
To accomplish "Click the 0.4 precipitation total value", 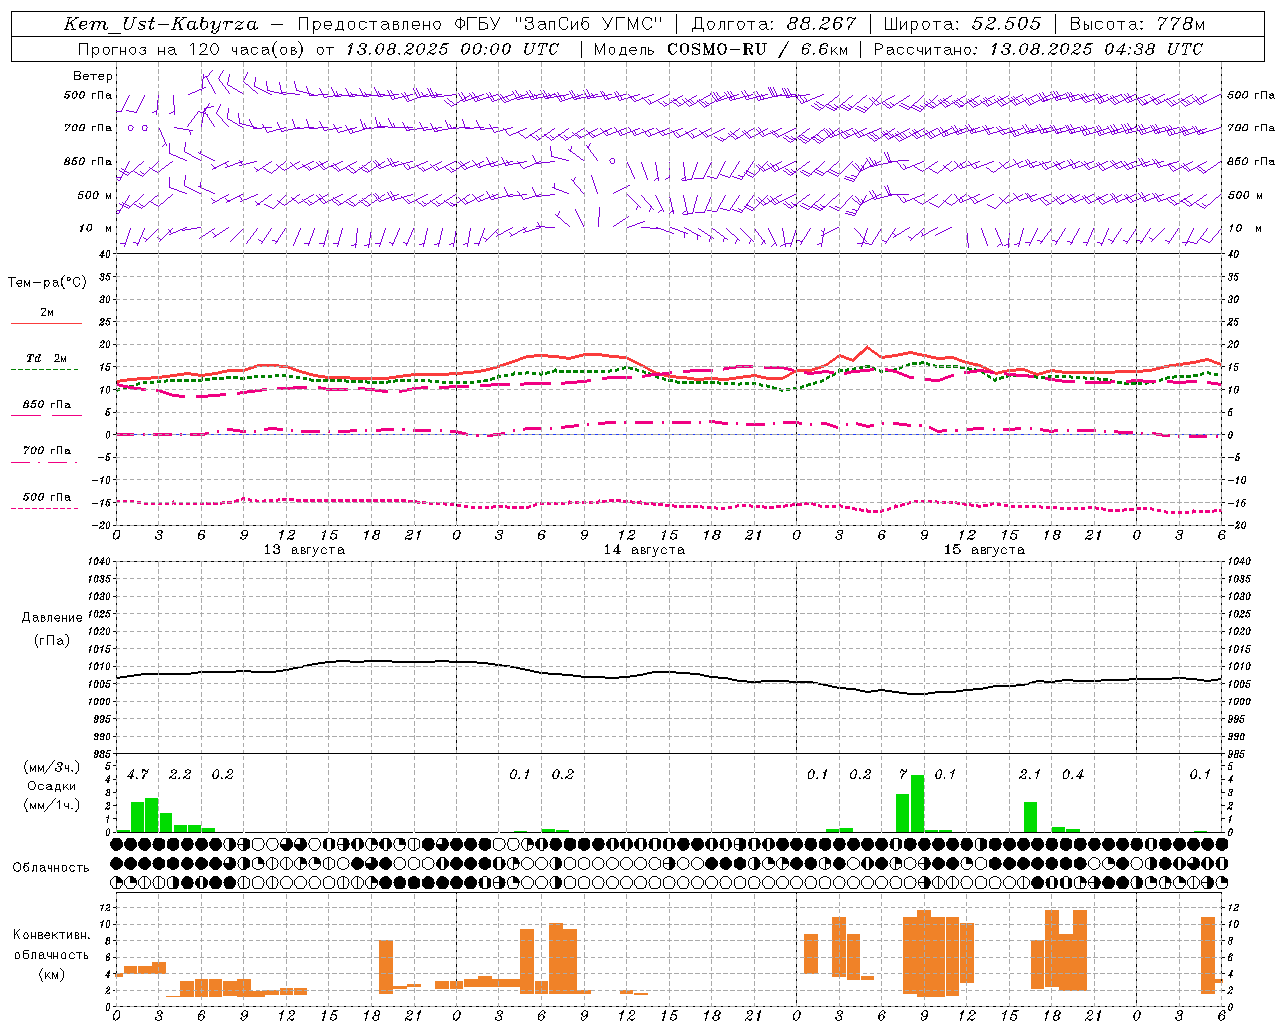I will tap(1073, 774).
